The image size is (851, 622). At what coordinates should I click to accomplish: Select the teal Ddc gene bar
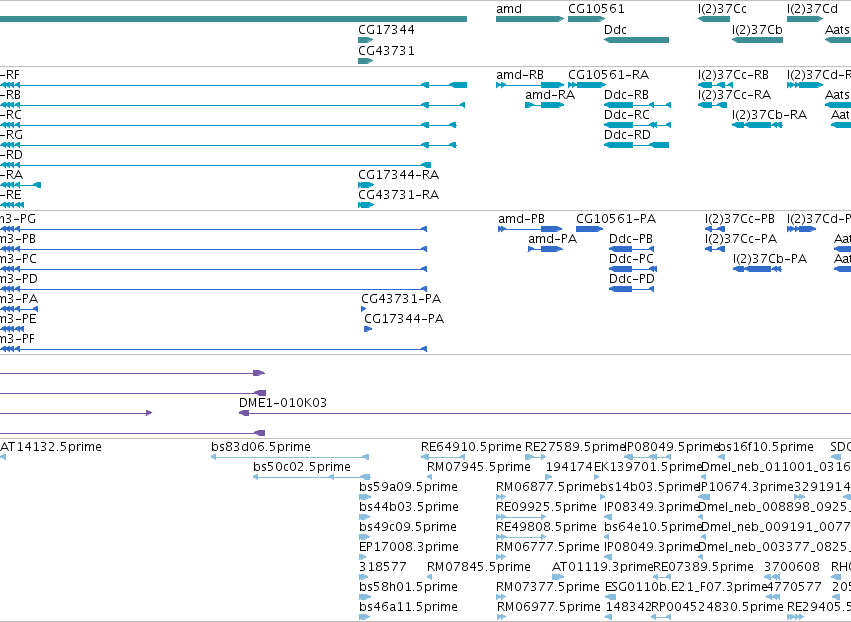[636, 40]
